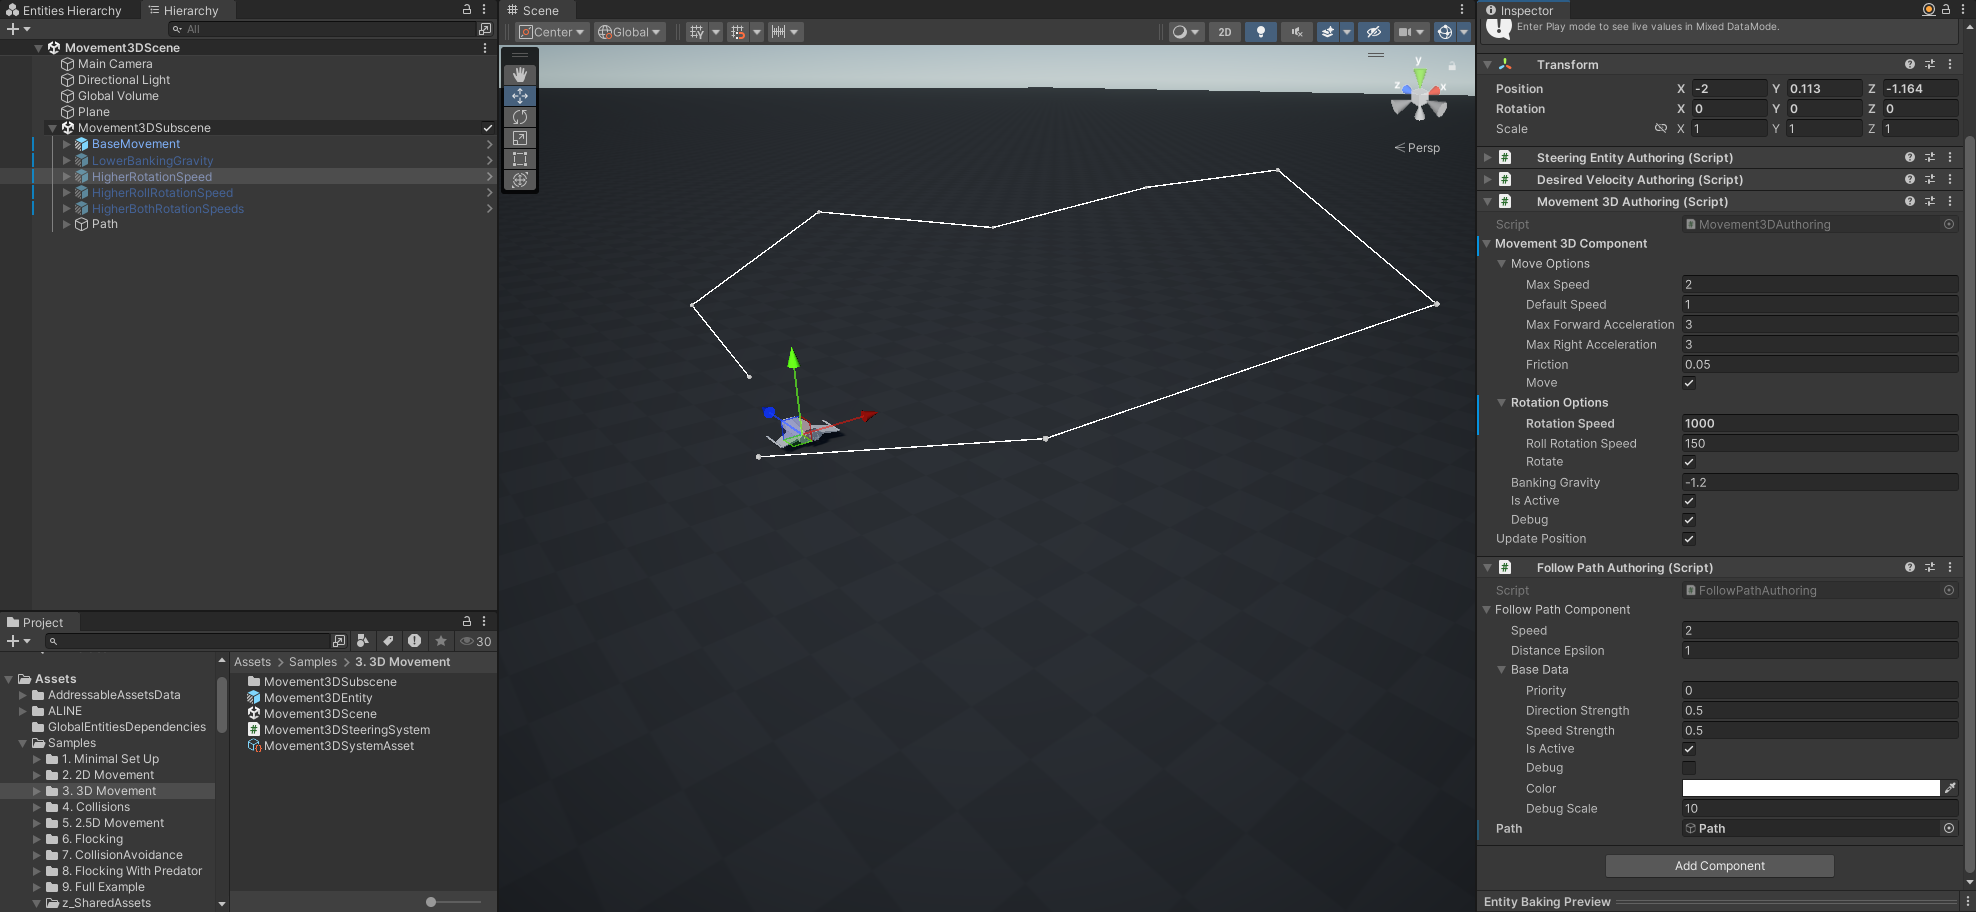Expand Steering Entity Authoring component
The height and width of the screenshot is (912, 1976).
pos(1487,158)
